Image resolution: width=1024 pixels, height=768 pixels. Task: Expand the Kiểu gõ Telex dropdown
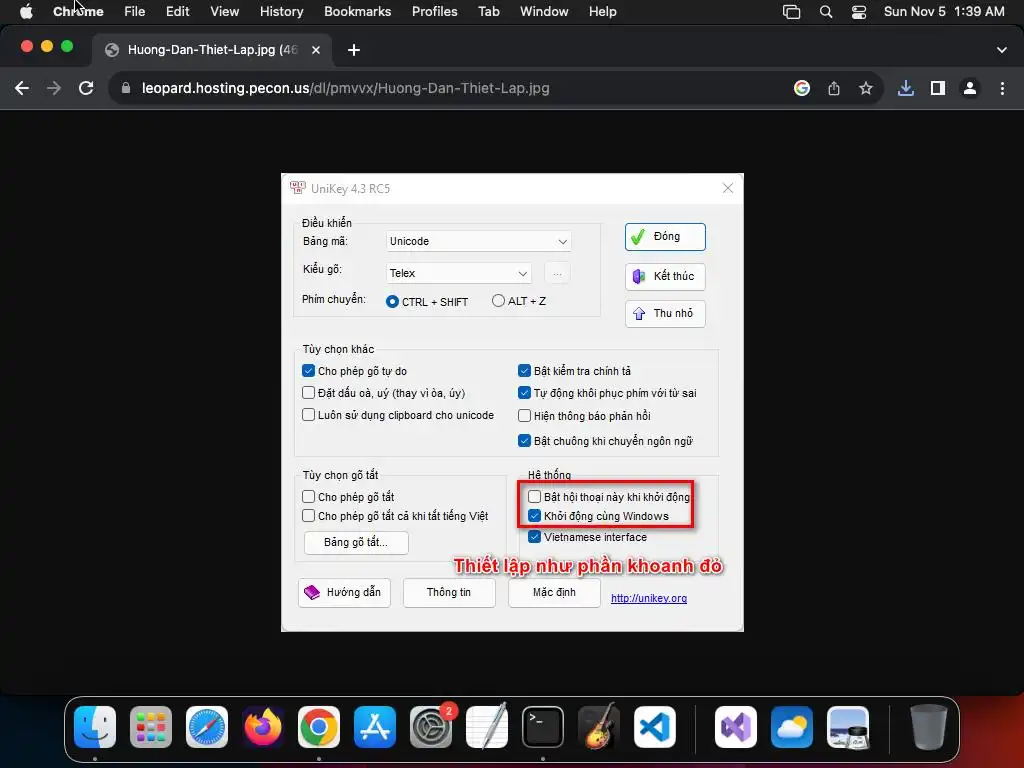pyautogui.click(x=458, y=273)
